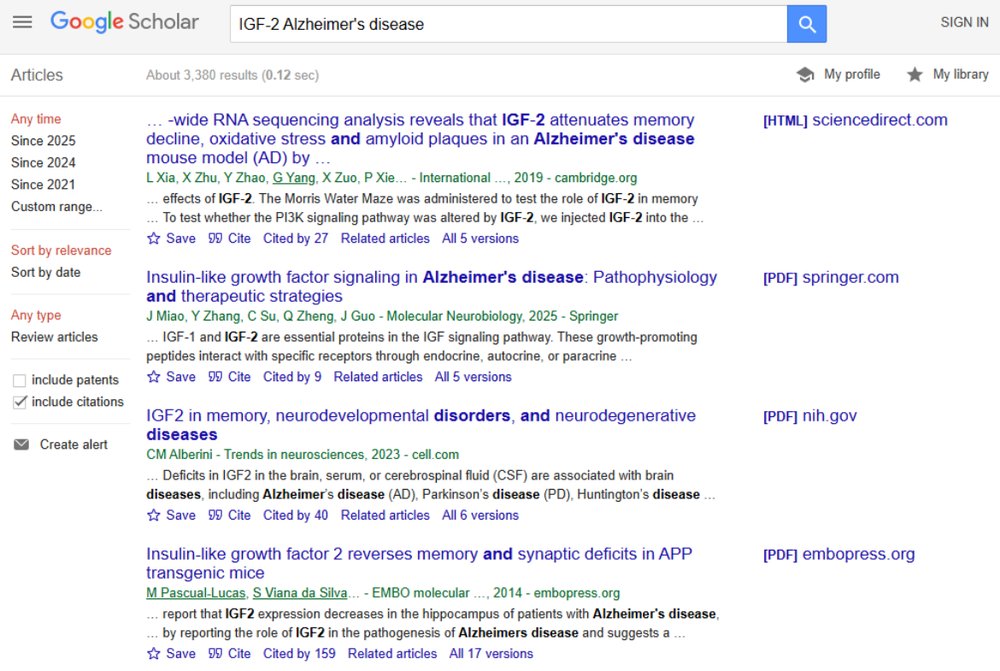Save the IGF2 in memory article

(172, 515)
